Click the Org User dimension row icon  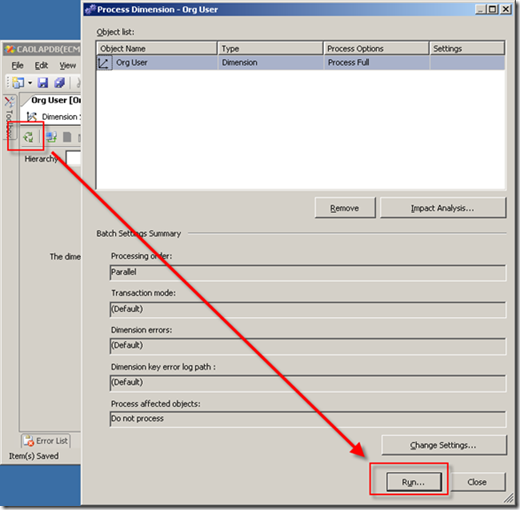point(104,63)
